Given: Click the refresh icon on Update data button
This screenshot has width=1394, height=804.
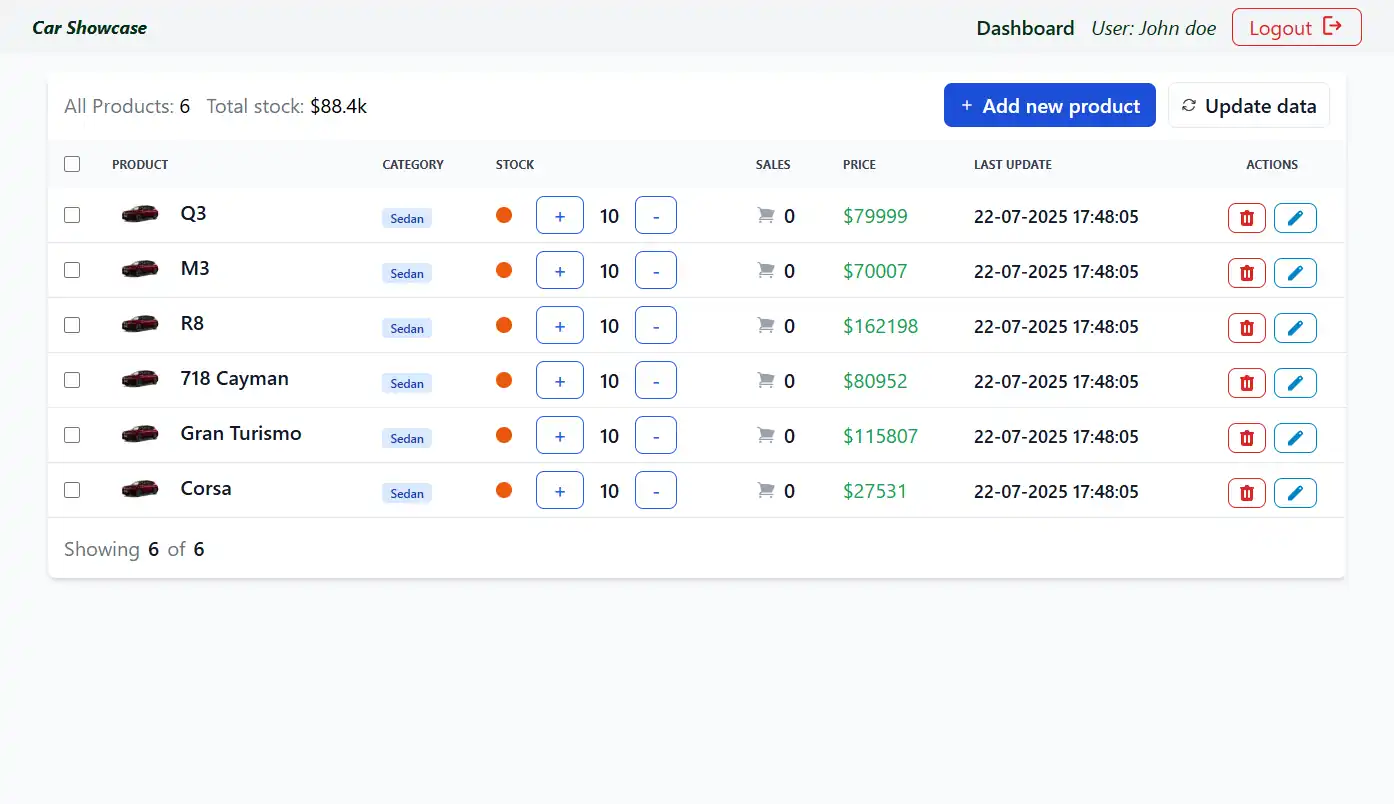Looking at the screenshot, I should [x=1189, y=105].
